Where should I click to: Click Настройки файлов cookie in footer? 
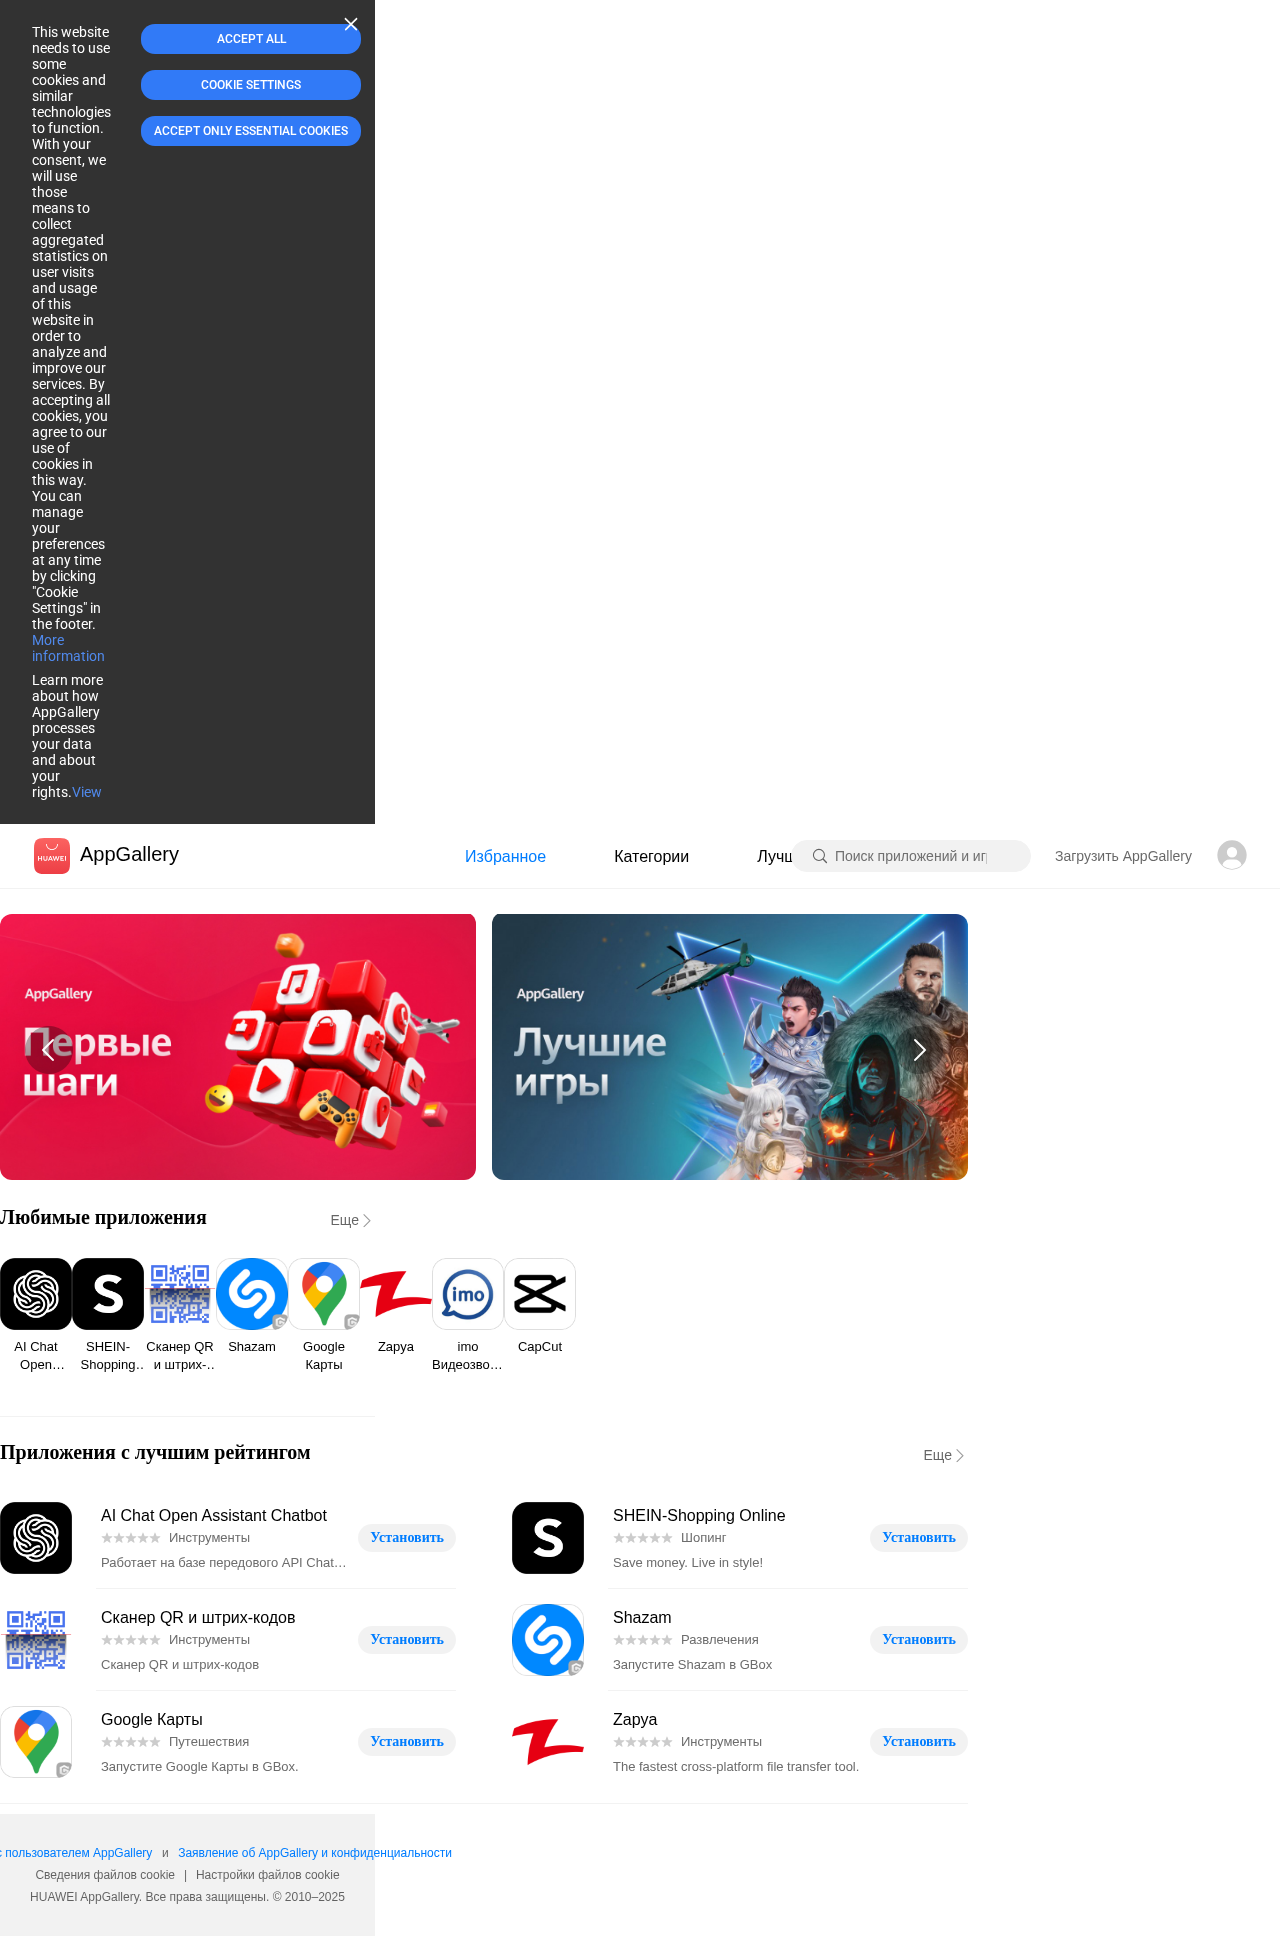[x=268, y=1875]
